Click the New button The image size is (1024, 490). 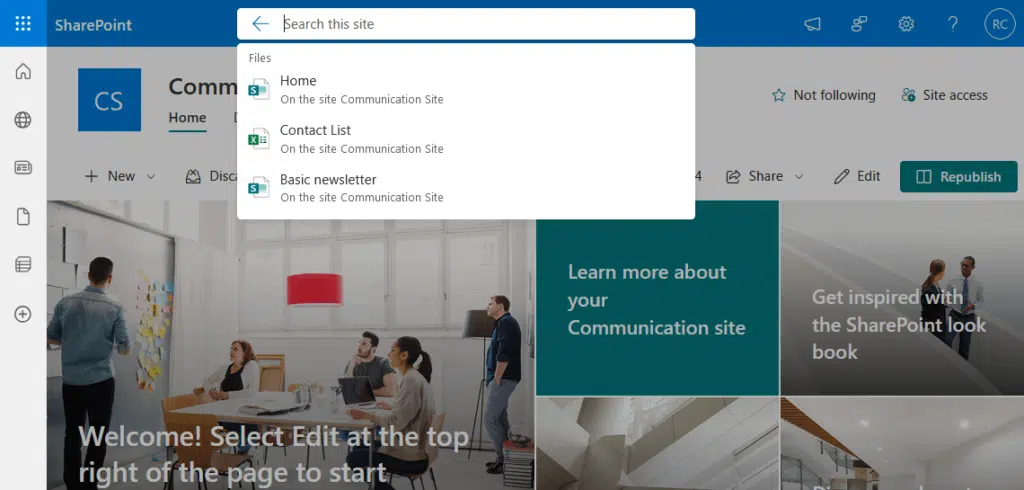tap(110, 176)
